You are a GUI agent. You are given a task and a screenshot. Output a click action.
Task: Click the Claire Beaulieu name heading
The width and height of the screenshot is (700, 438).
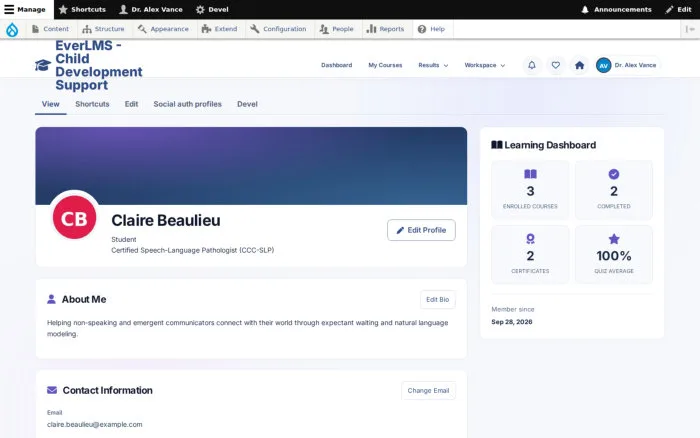[x=166, y=221]
